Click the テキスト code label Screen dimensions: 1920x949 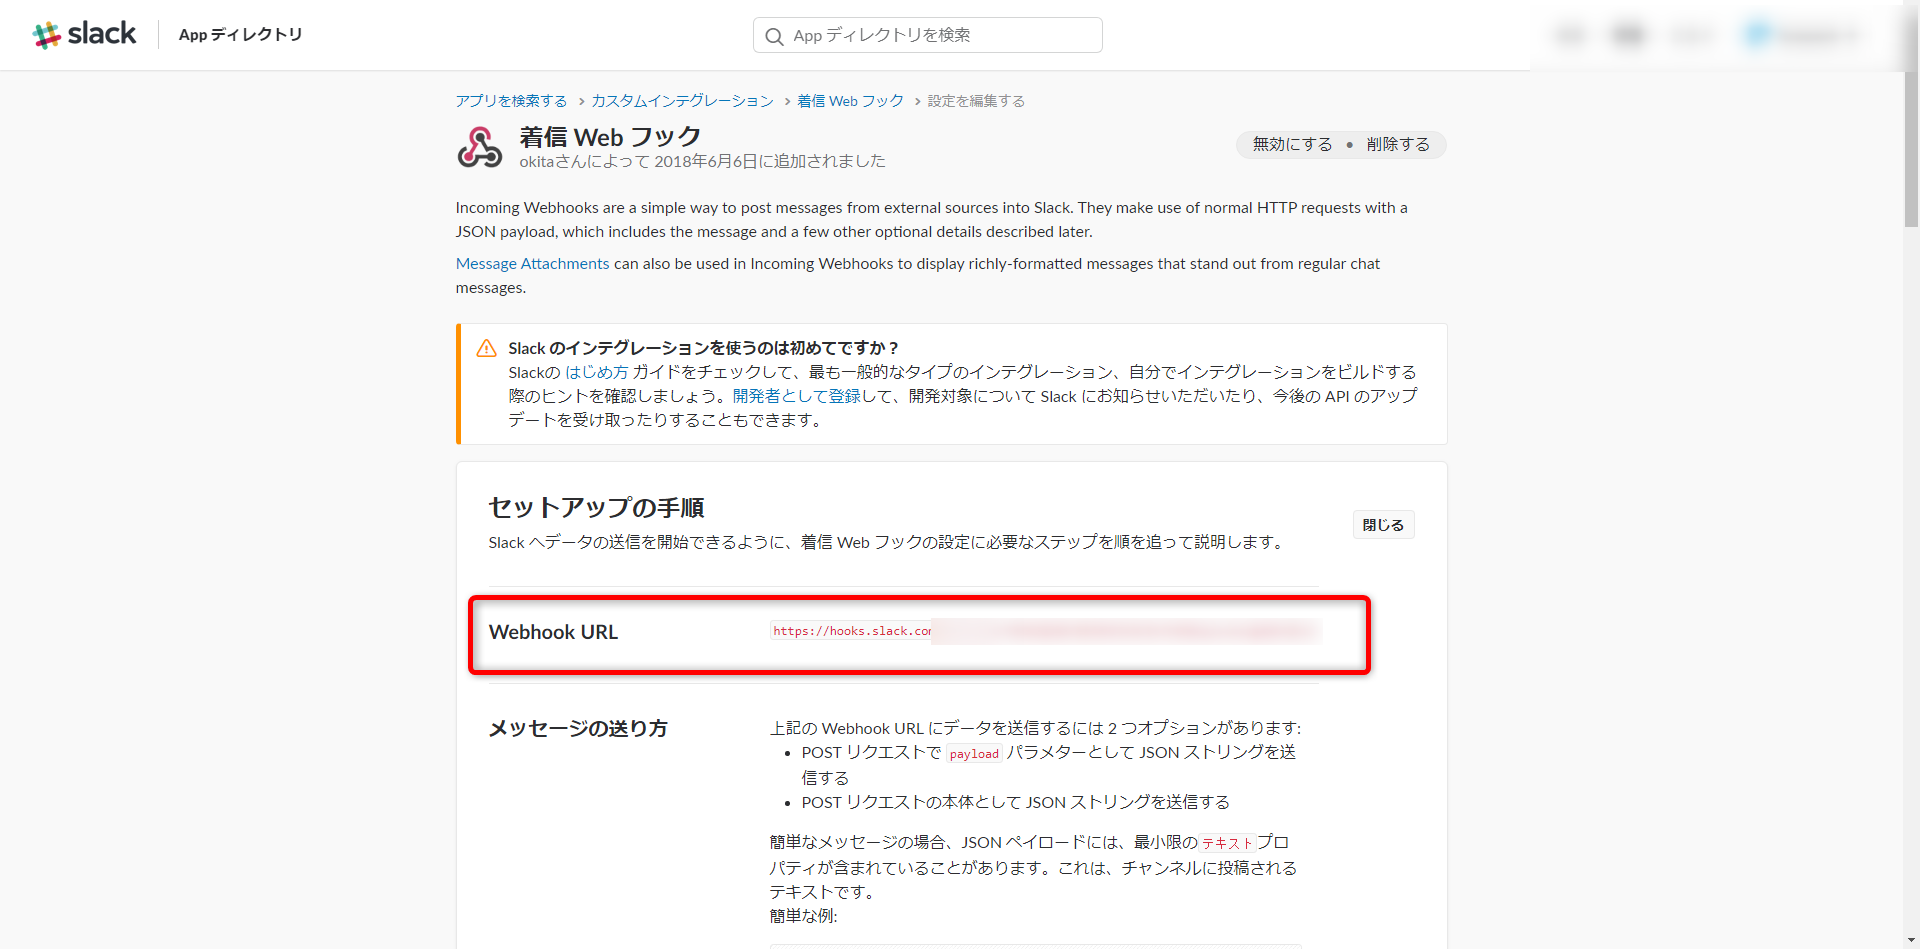[1227, 843]
